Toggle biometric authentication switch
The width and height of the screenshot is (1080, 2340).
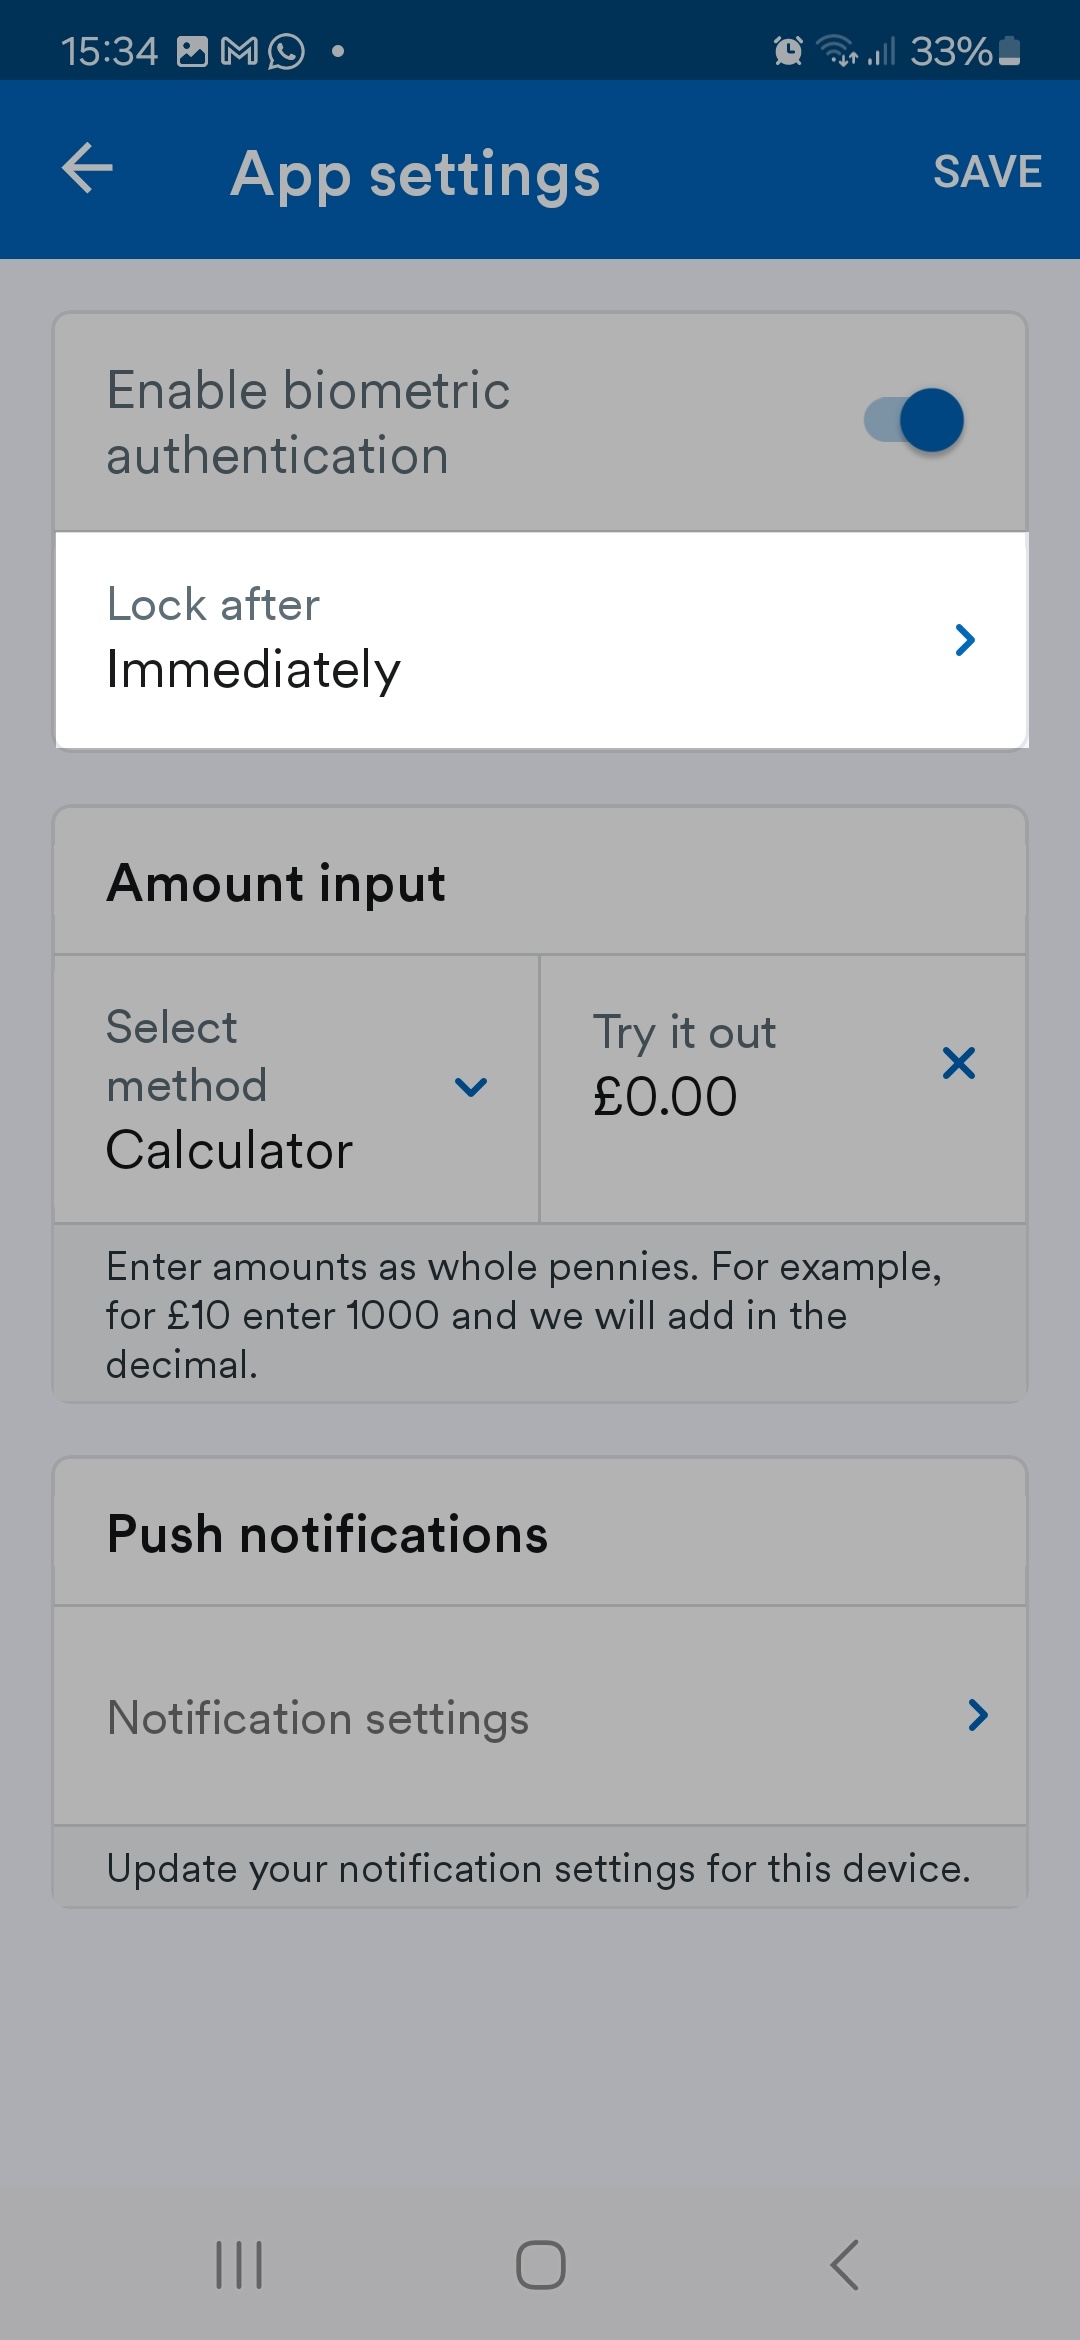point(914,420)
